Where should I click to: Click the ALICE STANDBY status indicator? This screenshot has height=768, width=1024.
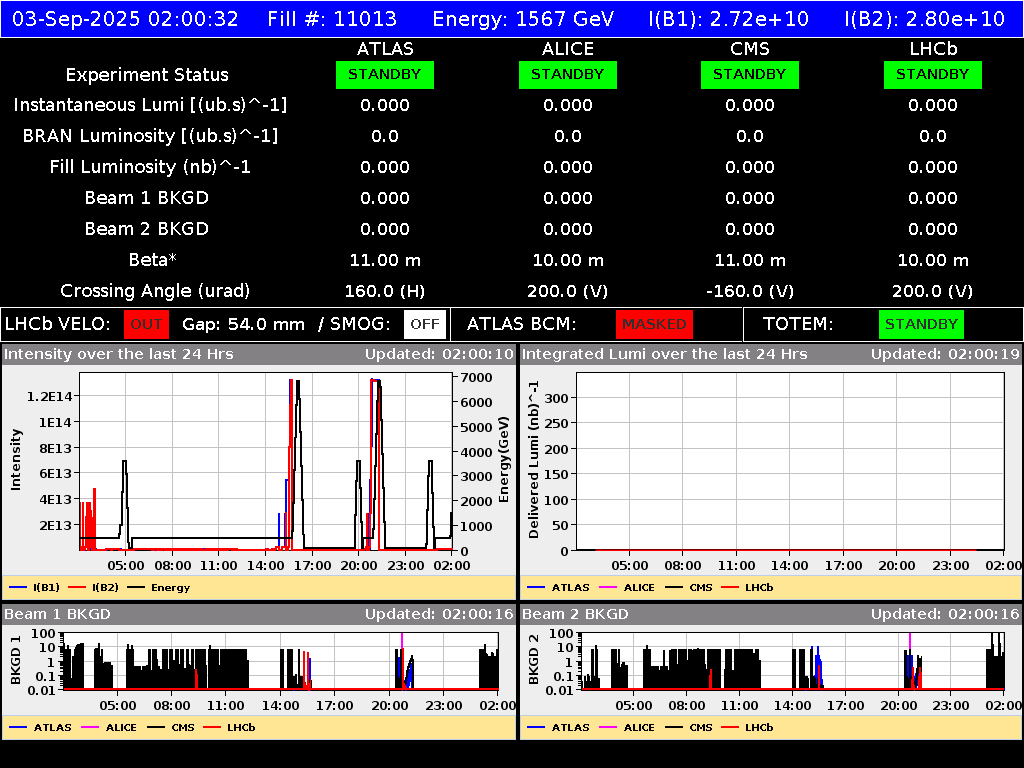[568, 74]
